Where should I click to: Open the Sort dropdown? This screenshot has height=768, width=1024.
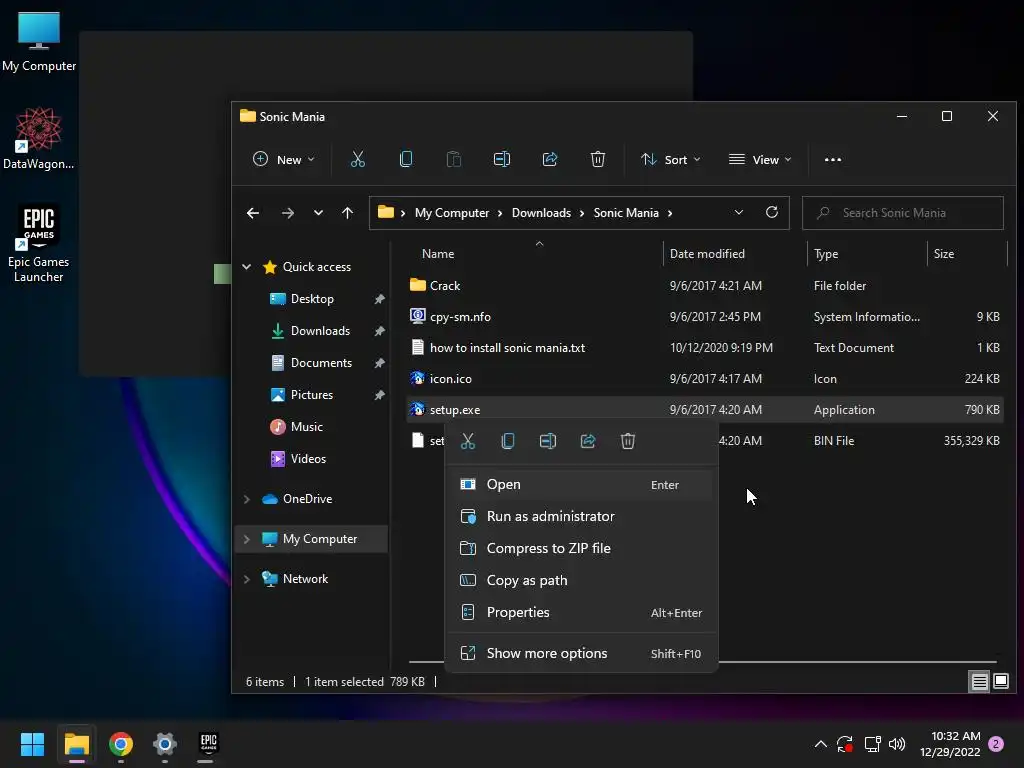[671, 159]
